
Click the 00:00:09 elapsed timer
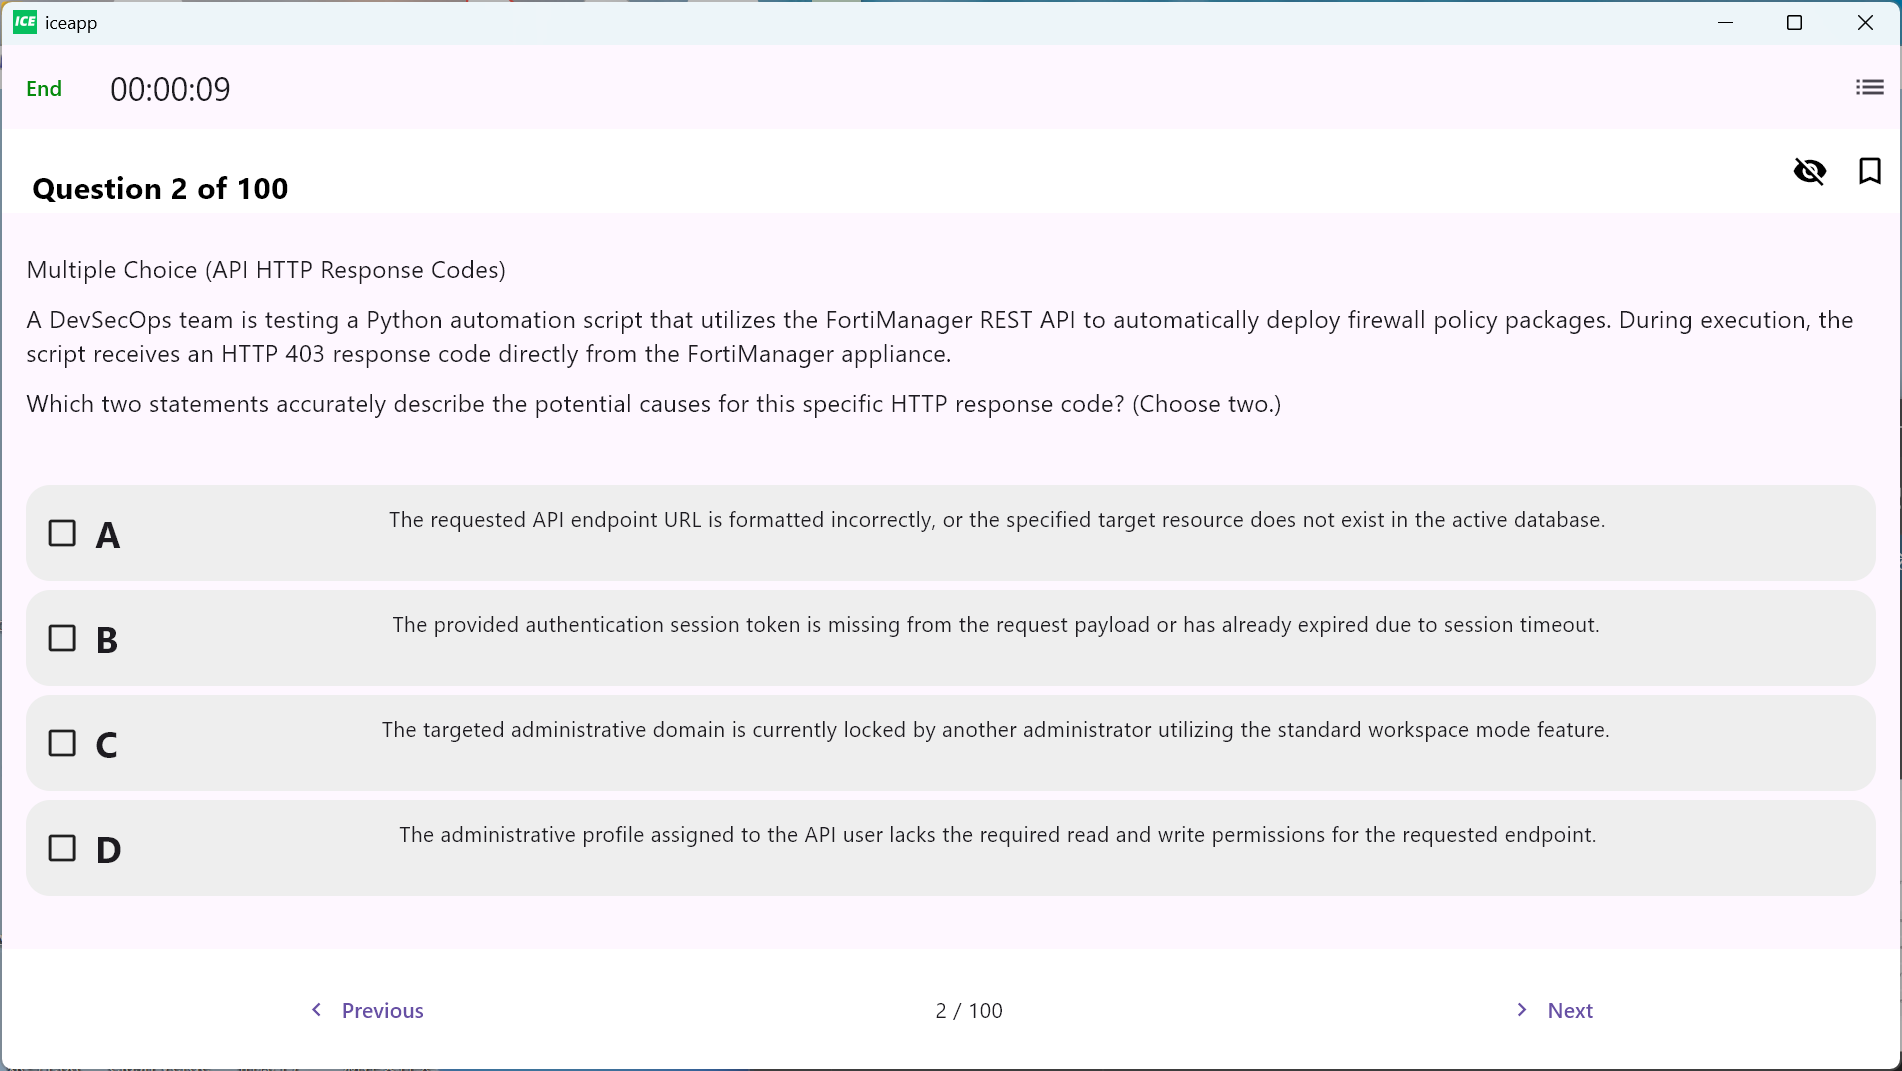click(170, 89)
